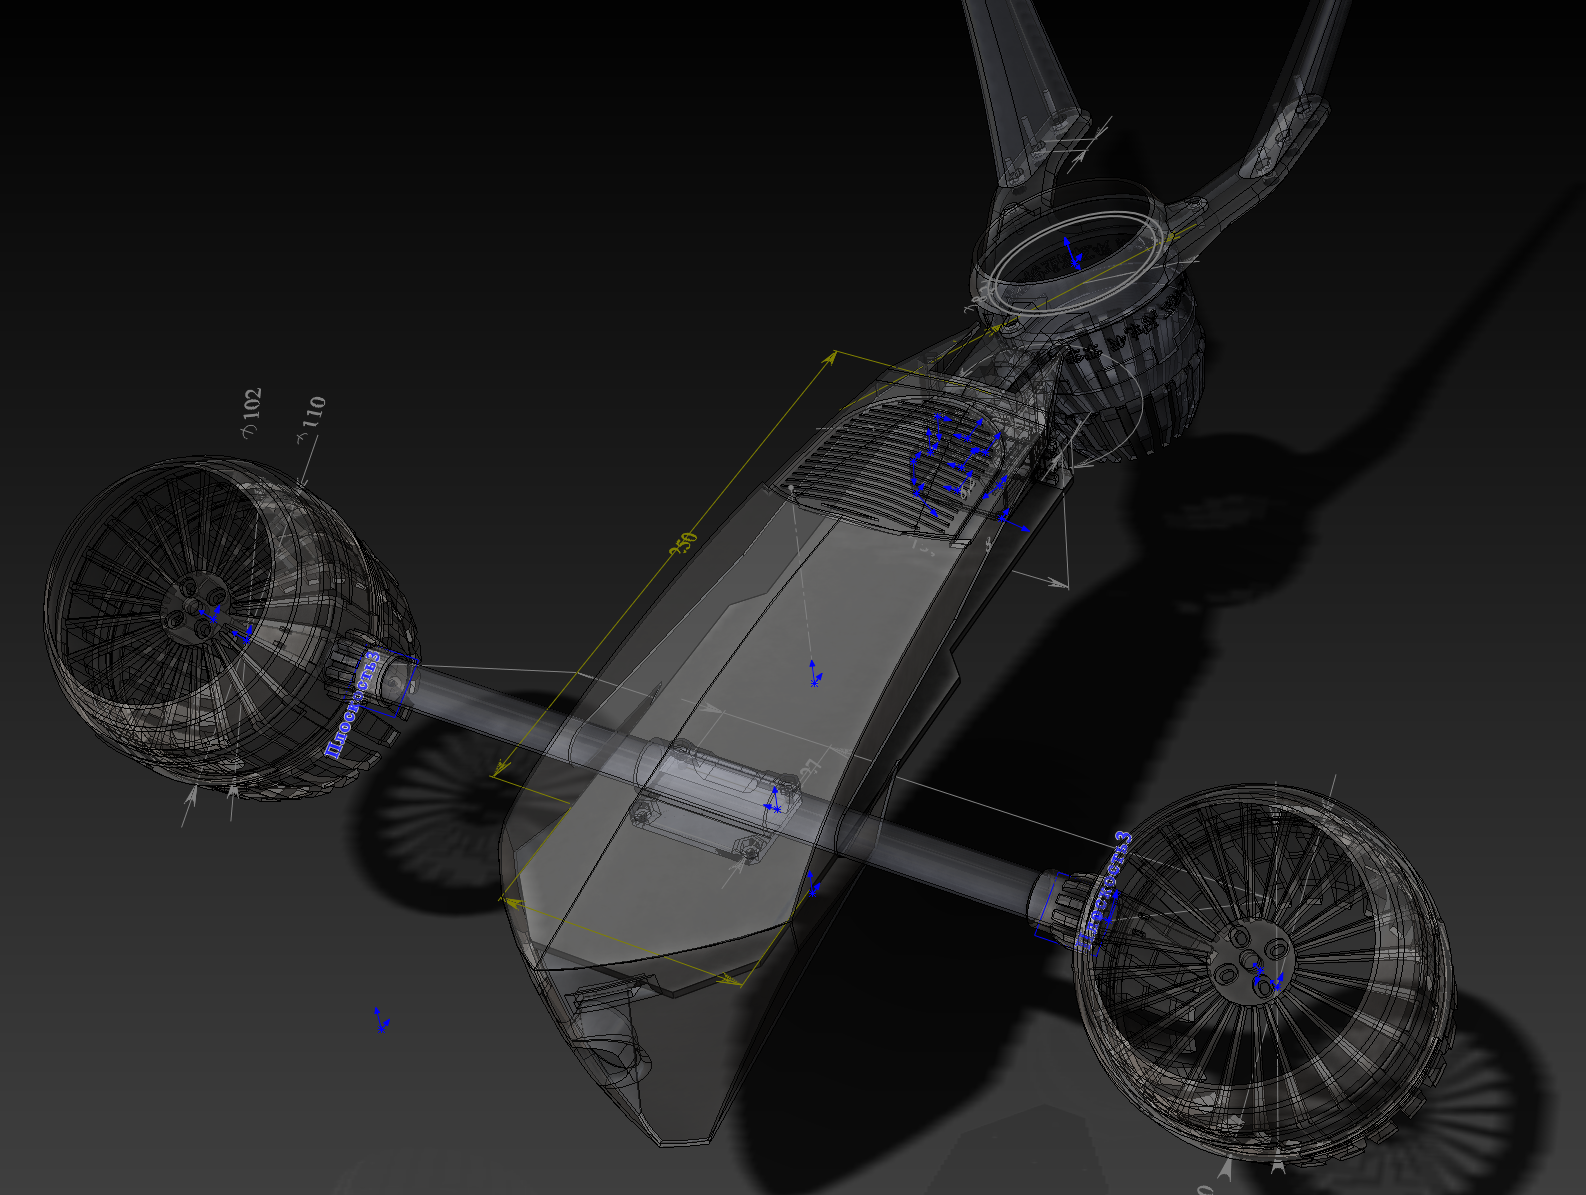
Task: Pick the blue origin triad on the axle clamp
Action: point(773,800)
